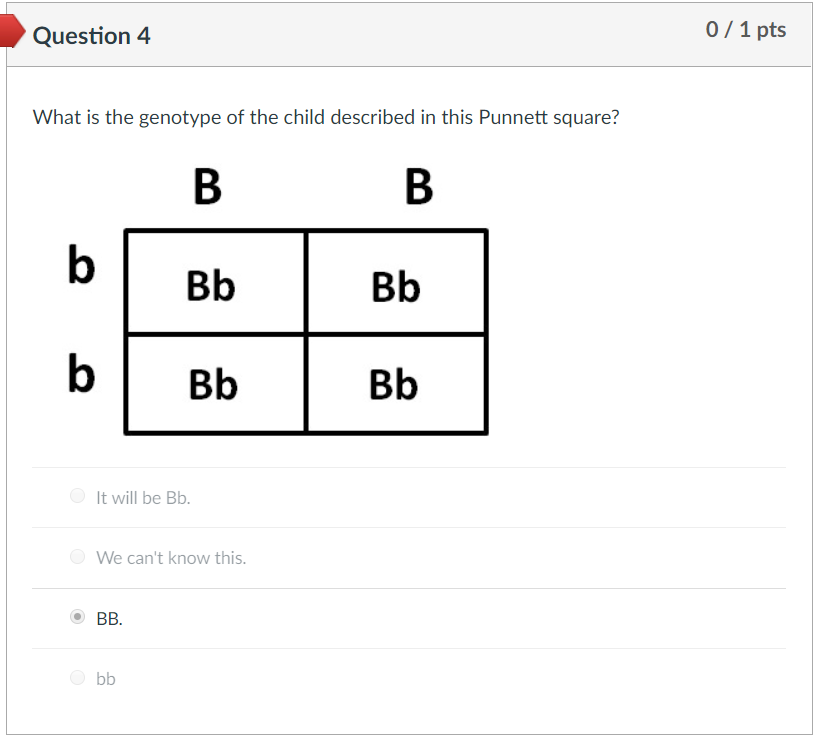Click the right 'B' column header
The width and height of the screenshot is (820, 743).
click(419, 187)
